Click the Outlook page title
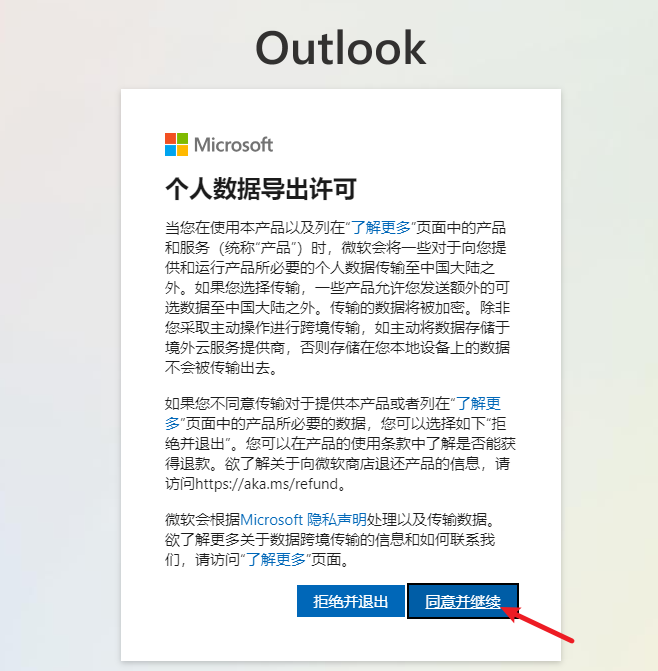 [x=341, y=48]
